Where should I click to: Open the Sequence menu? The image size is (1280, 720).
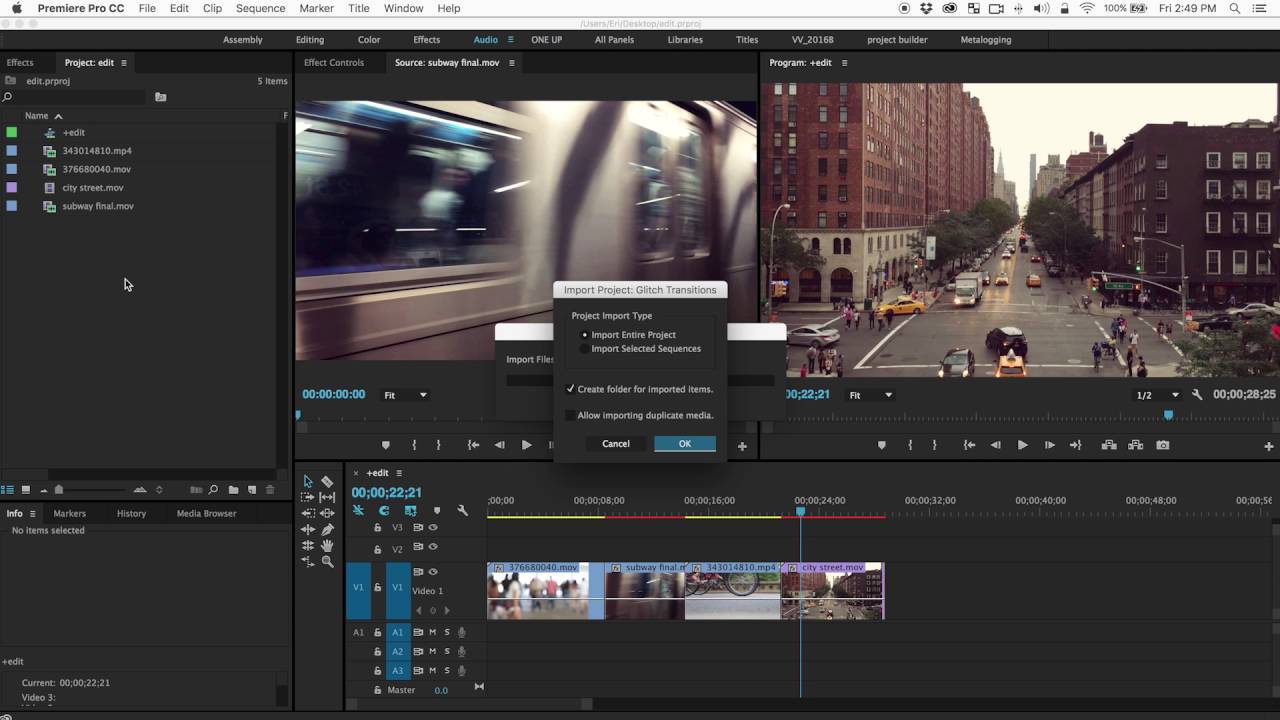pyautogui.click(x=260, y=8)
